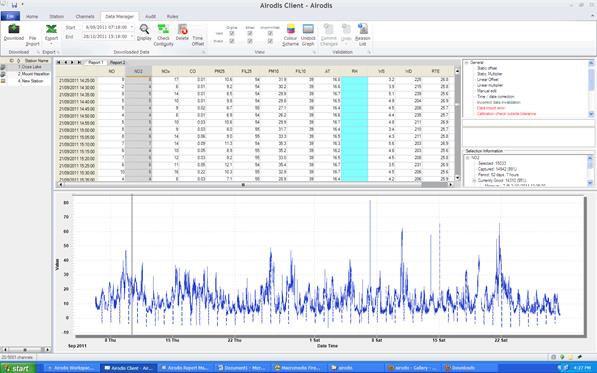597x373 pixels.
Task: Toggle the Invalid checkbox in first View column
Action: pos(231,41)
